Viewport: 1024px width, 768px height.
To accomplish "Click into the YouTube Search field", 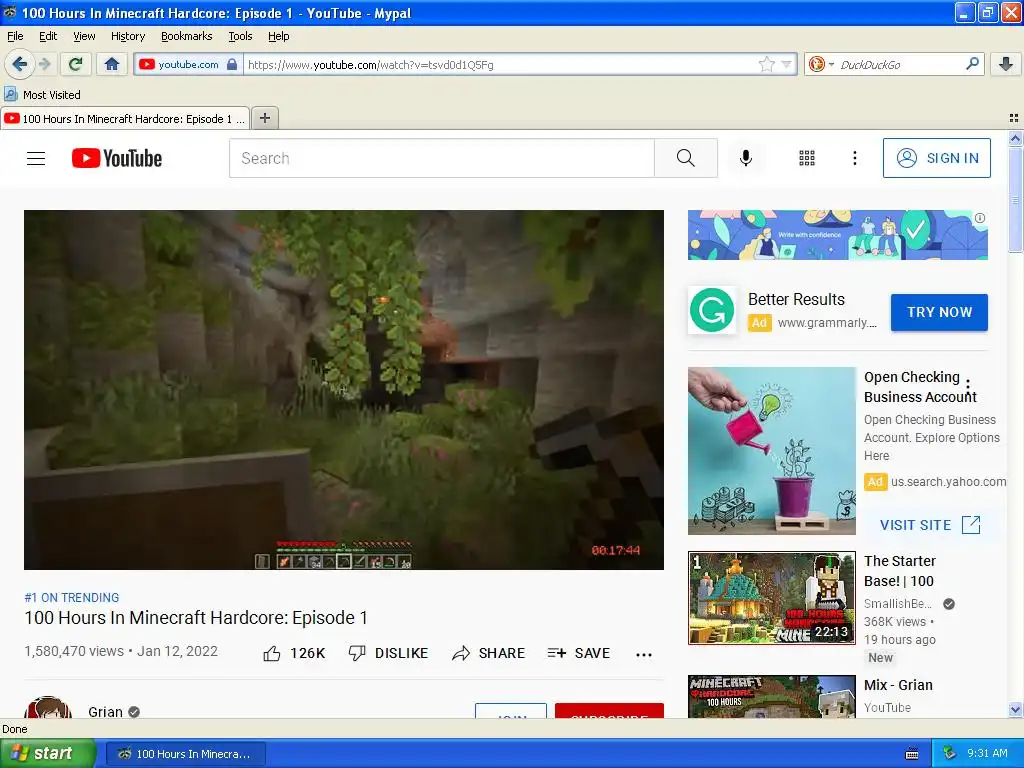I will 441,158.
